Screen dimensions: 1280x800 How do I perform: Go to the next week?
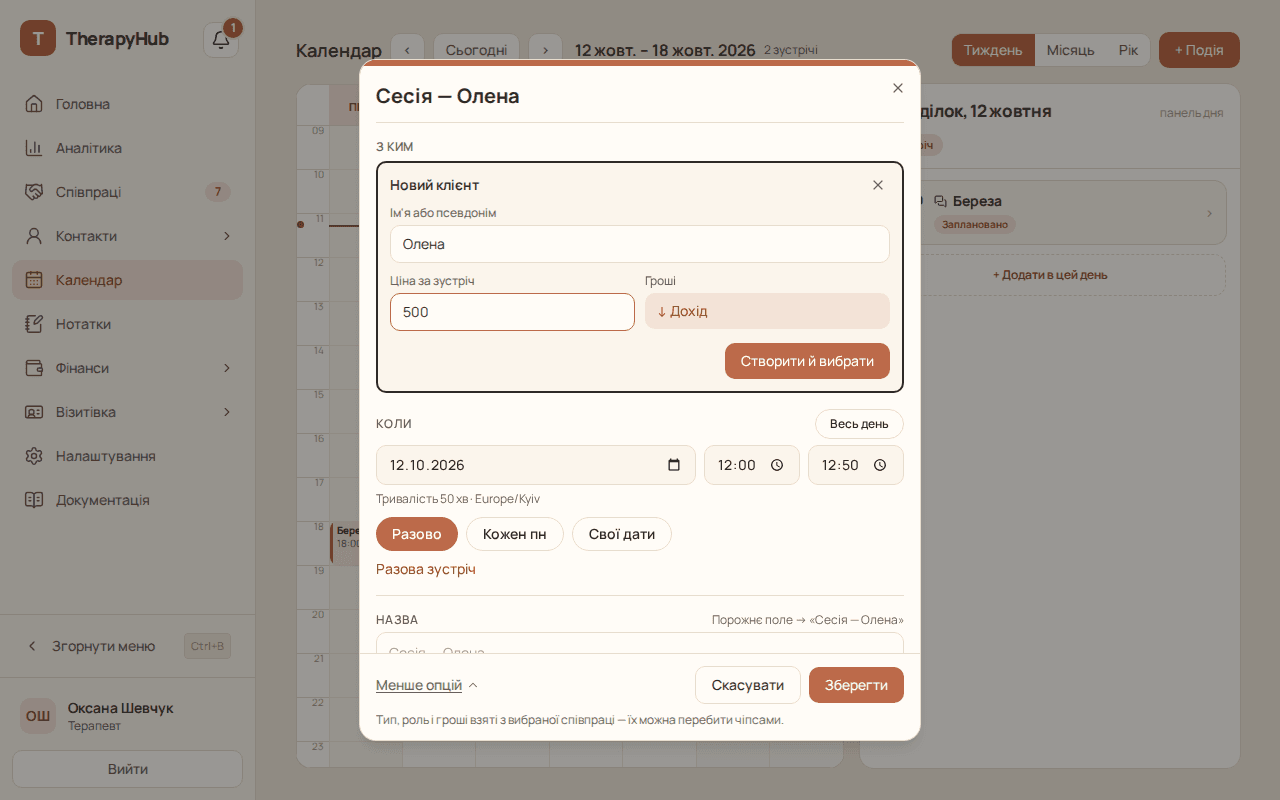(x=545, y=50)
